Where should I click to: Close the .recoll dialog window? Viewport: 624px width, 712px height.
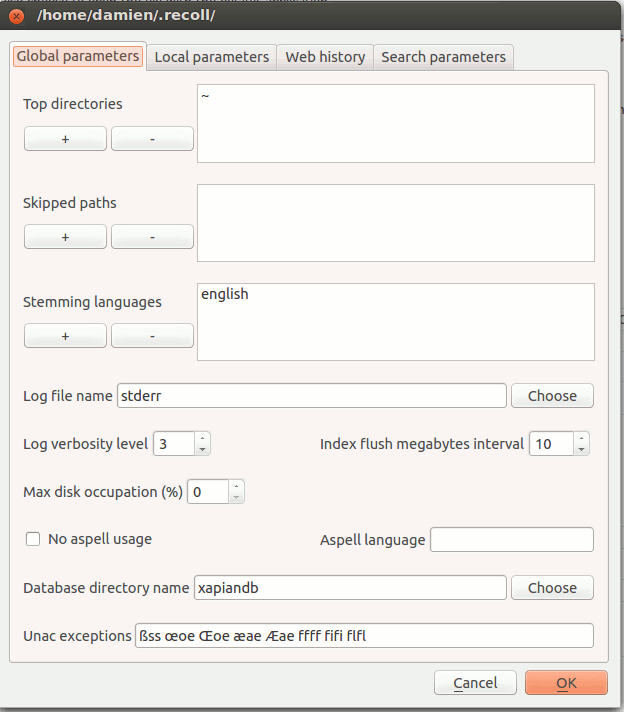(17, 17)
